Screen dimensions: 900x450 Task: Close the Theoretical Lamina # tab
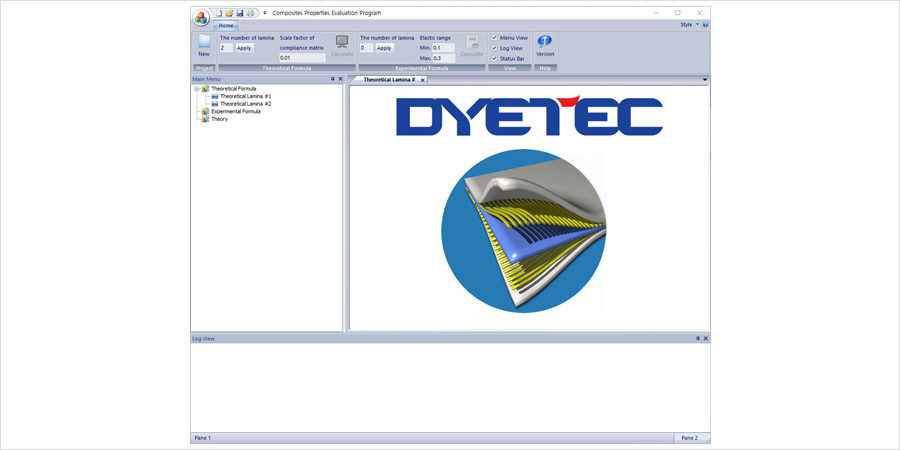point(423,80)
